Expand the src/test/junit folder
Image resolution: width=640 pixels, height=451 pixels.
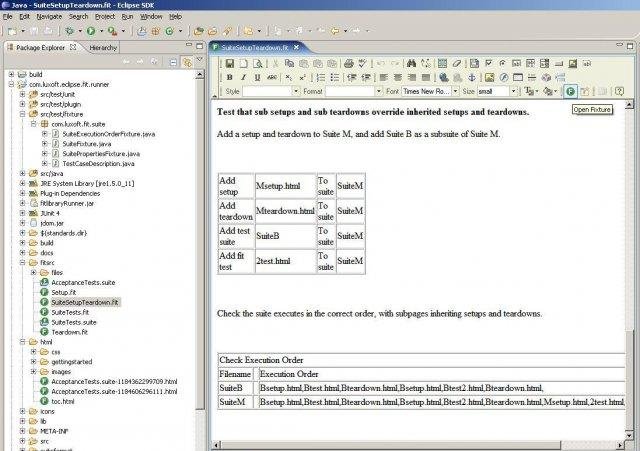tap(23, 94)
